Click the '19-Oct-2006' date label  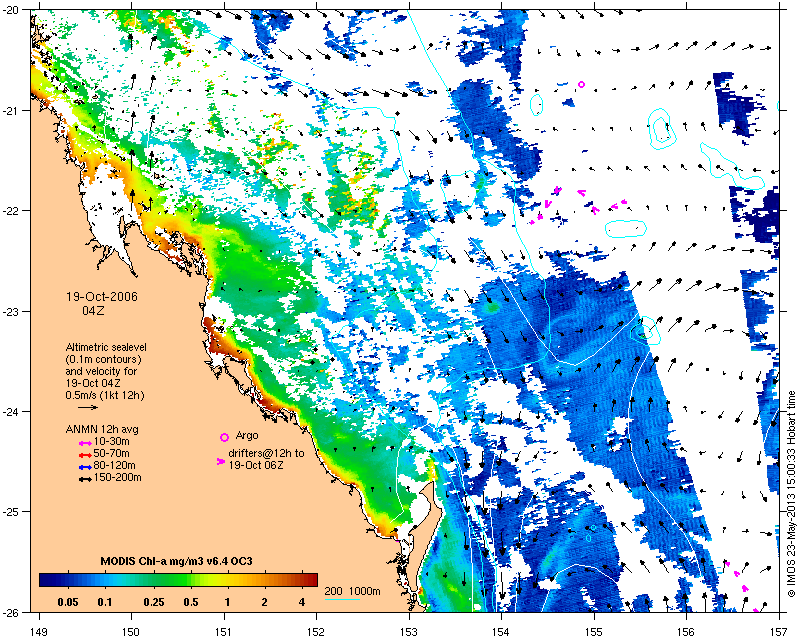click(102, 297)
